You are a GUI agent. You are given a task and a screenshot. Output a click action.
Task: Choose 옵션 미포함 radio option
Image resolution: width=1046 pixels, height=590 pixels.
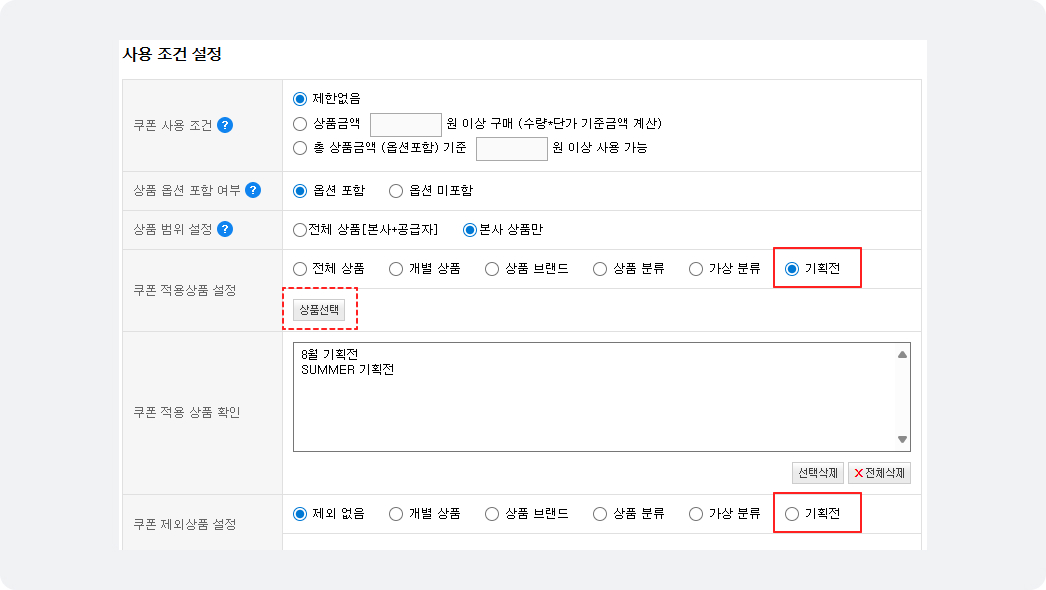(396, 190)
